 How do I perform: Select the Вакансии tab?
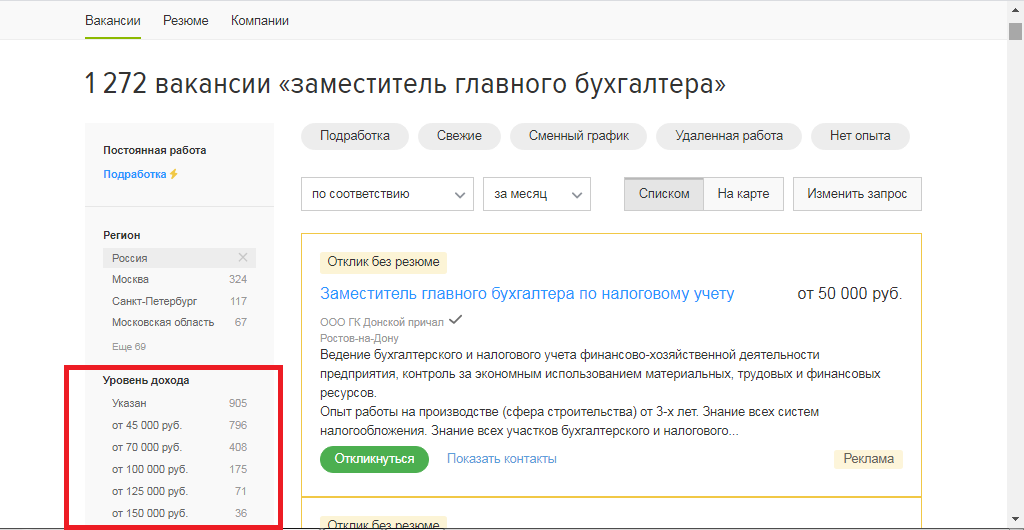coord(113,21)
